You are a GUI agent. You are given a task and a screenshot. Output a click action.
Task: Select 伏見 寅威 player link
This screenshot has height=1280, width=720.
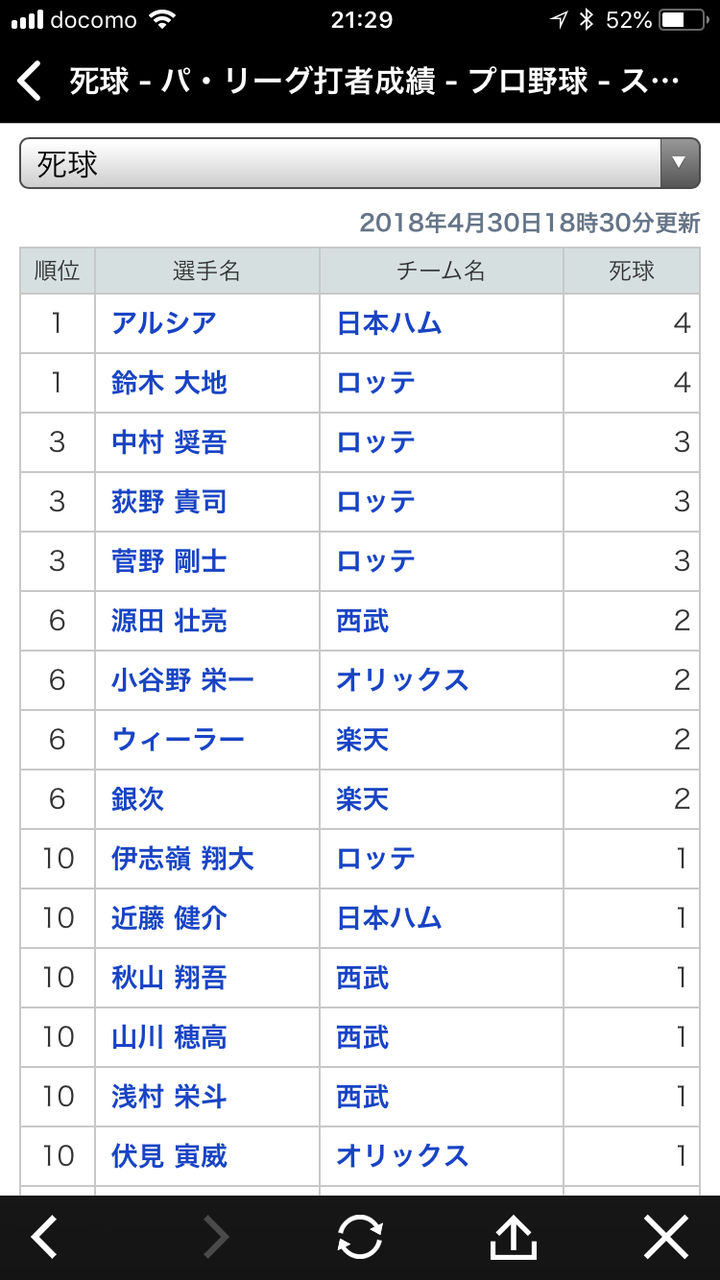169,1156
